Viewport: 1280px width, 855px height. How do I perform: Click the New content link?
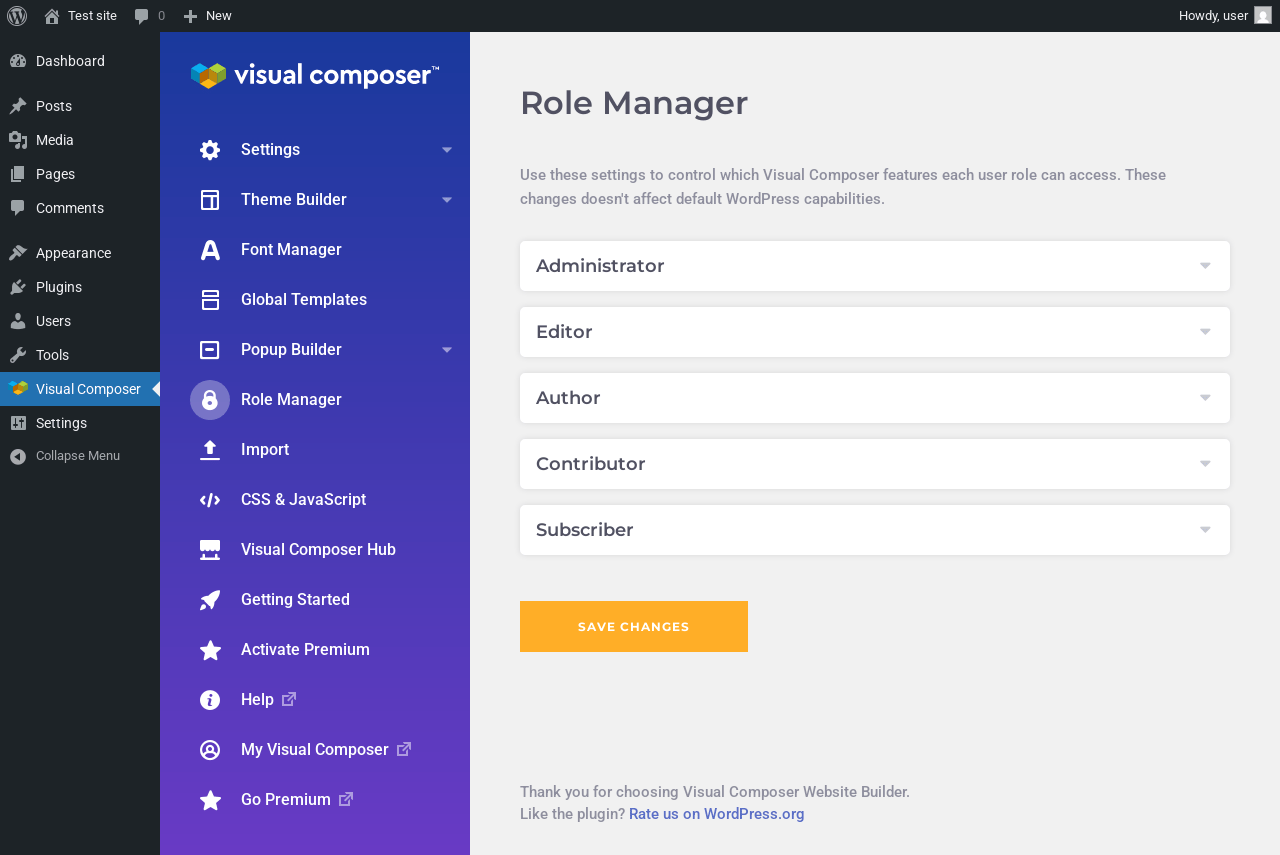(x=207, y=16)
